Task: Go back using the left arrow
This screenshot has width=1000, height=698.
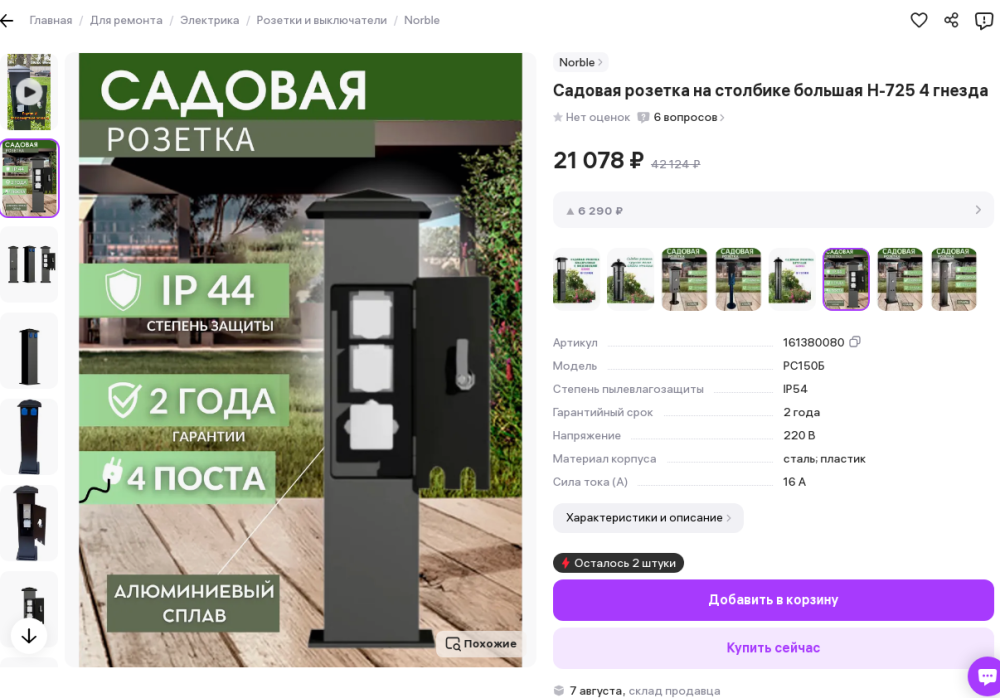Action: [x=7, y=20]
